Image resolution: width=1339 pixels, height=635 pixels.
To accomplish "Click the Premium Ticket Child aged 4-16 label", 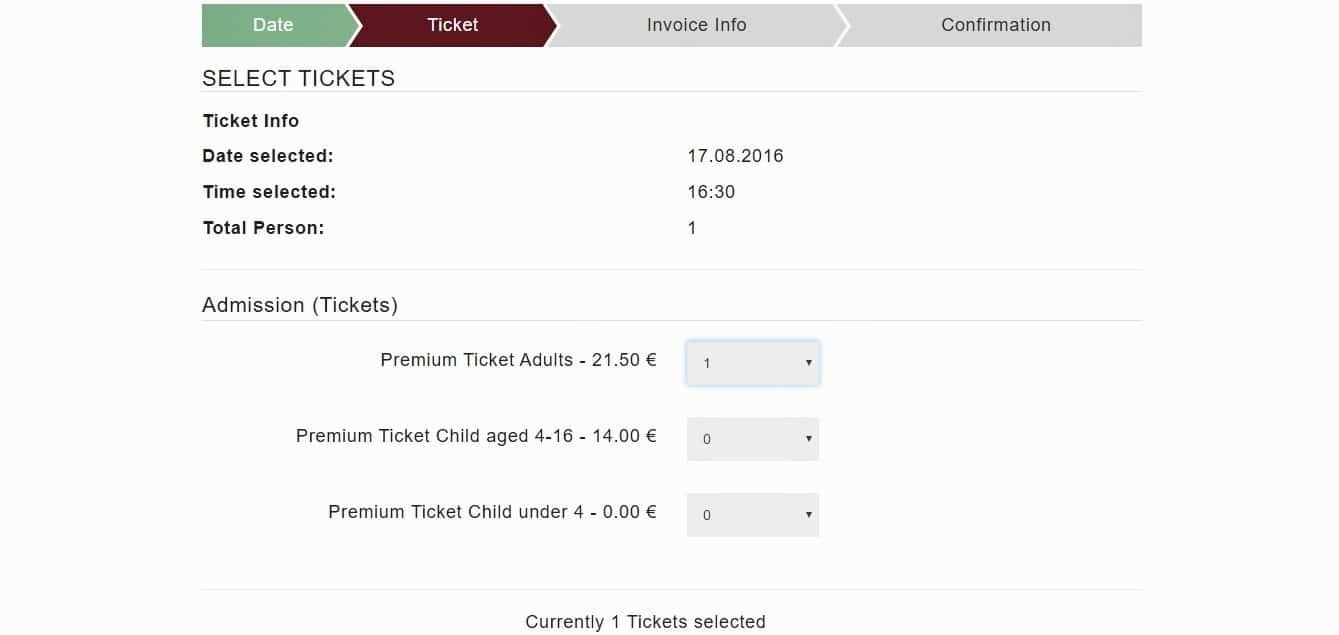I will click(476, 436).
